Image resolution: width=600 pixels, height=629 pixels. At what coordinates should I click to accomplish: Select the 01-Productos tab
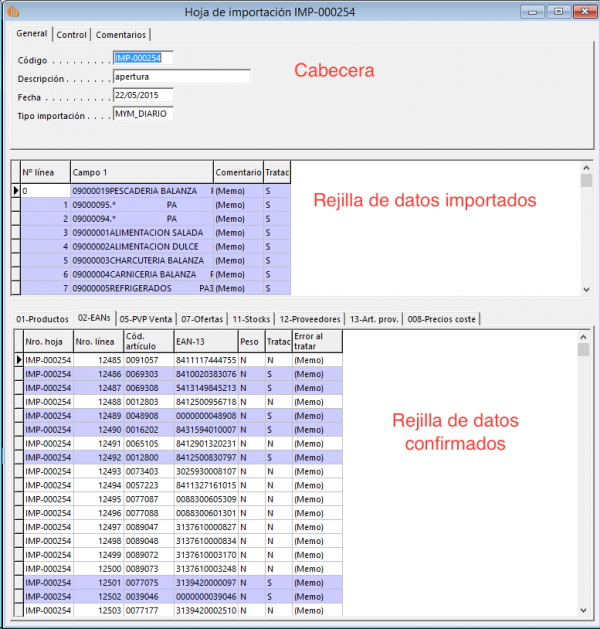click(42, 319)
